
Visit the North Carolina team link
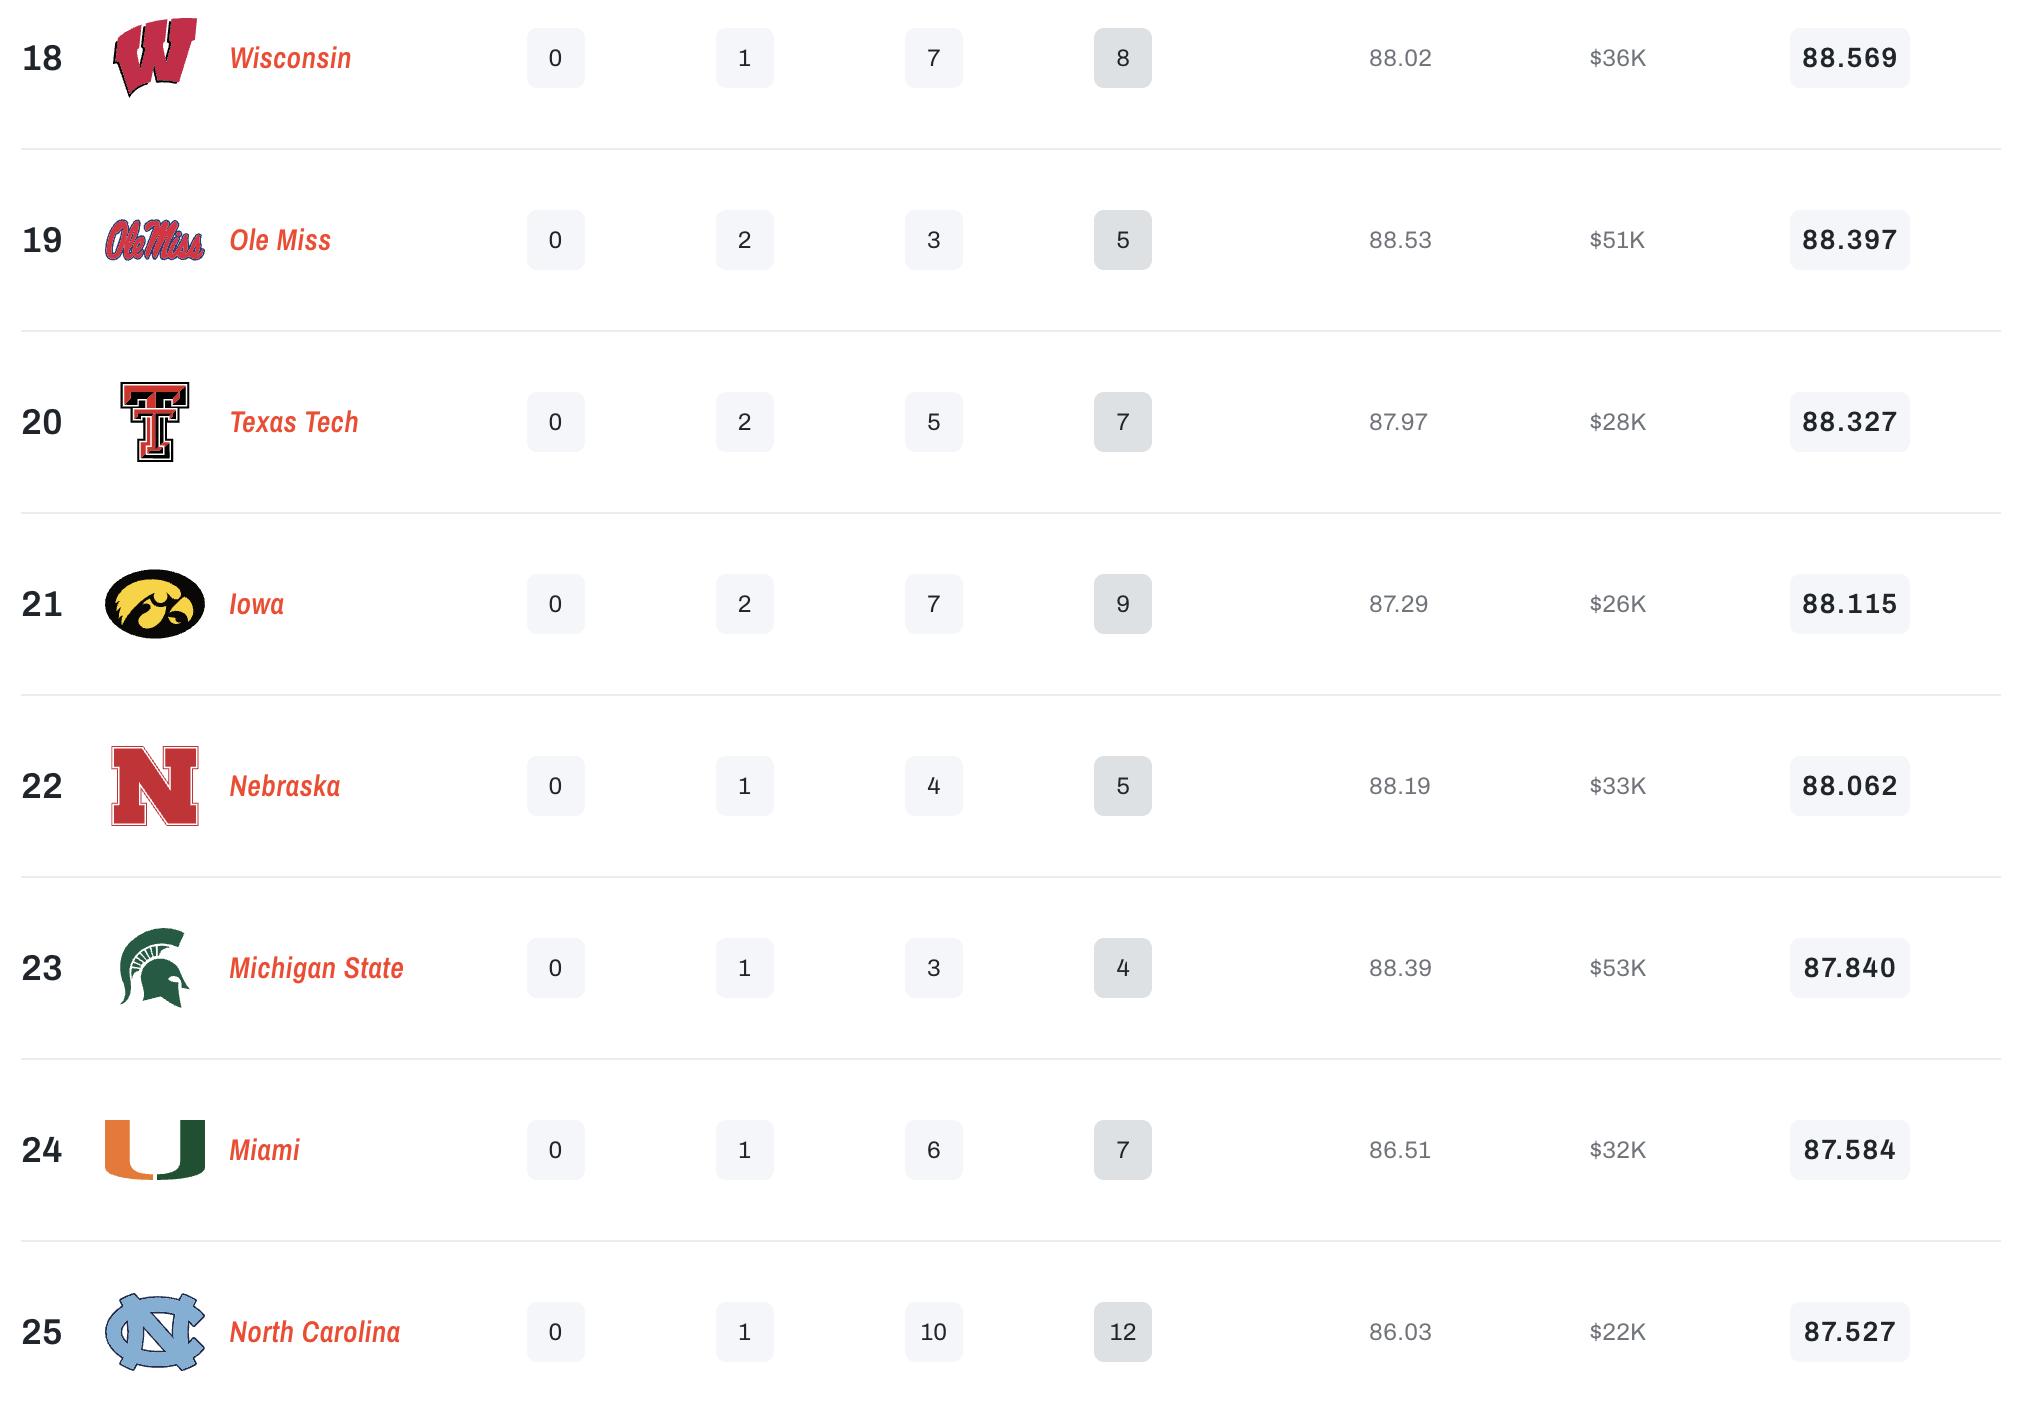pyautogui.click(x=315, y=1332)
